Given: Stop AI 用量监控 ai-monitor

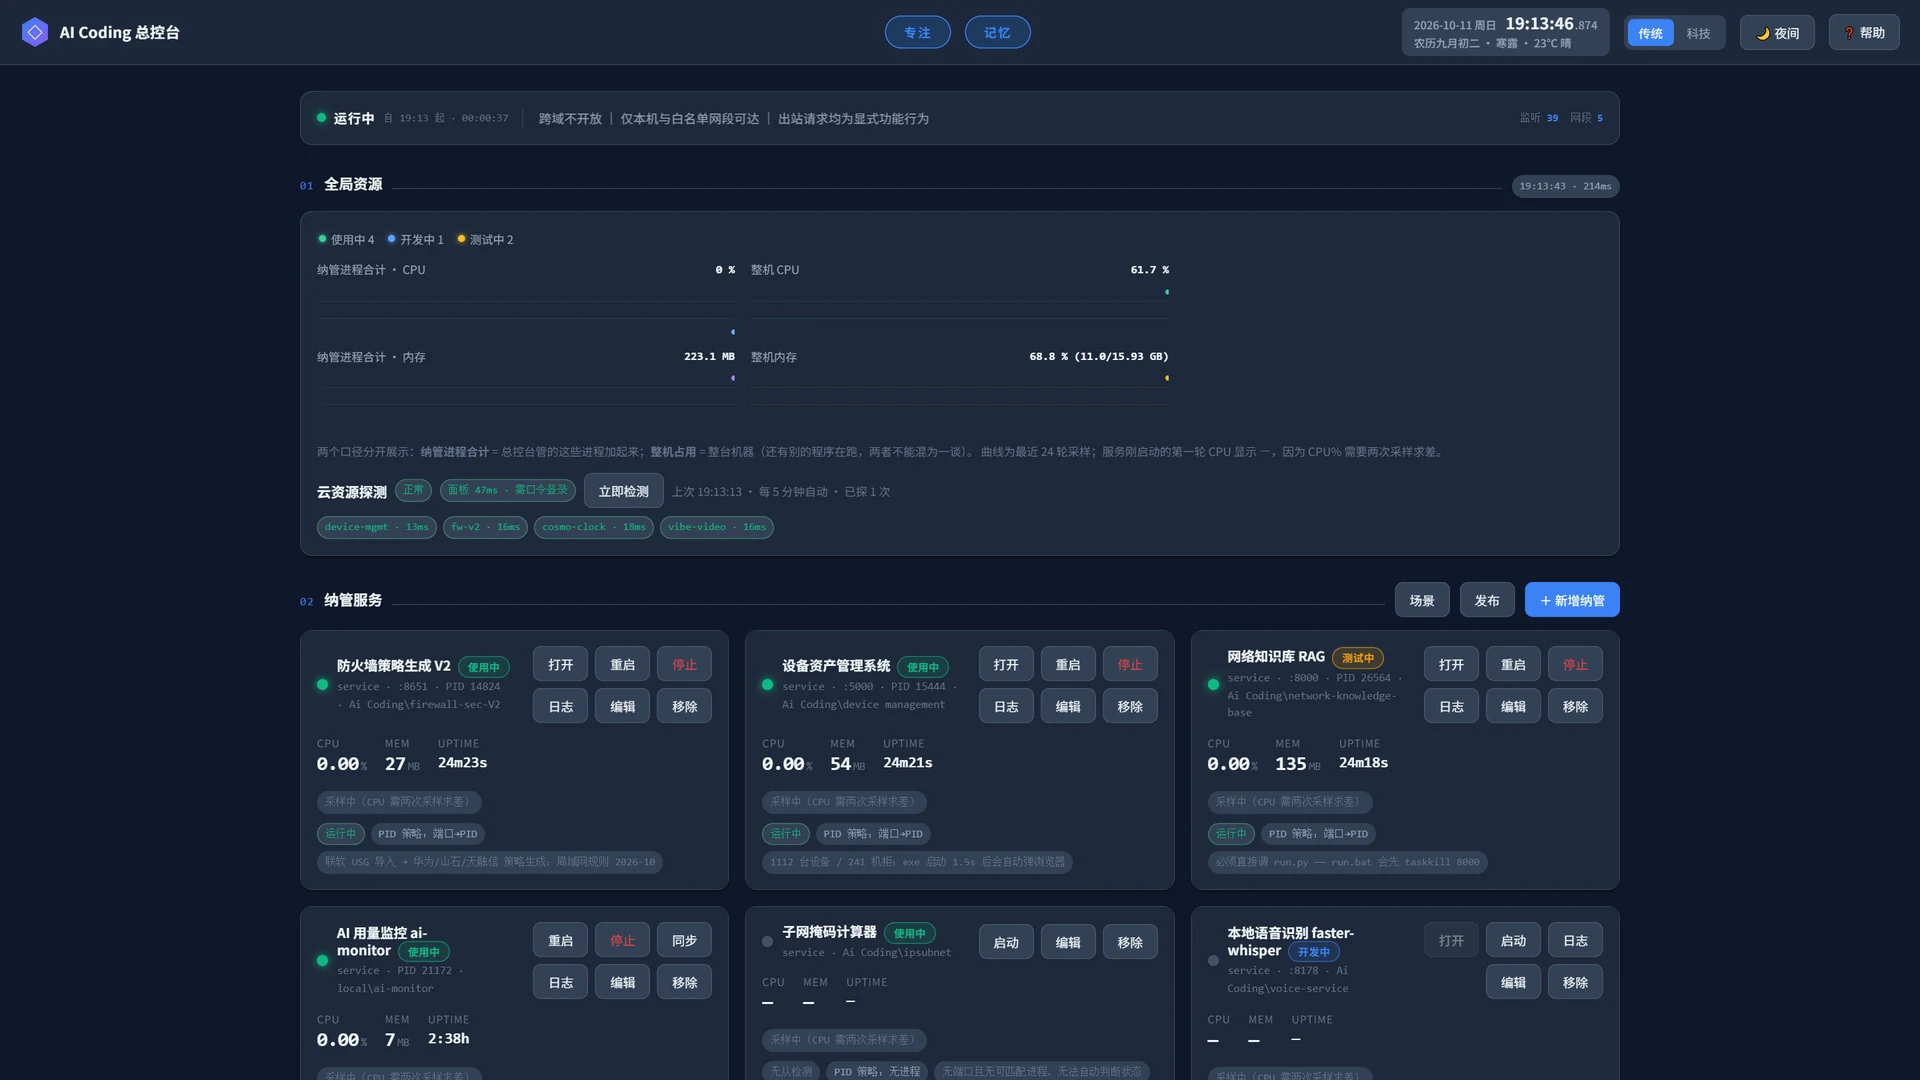Looking at the screenshot, I should tap(622, 940).
